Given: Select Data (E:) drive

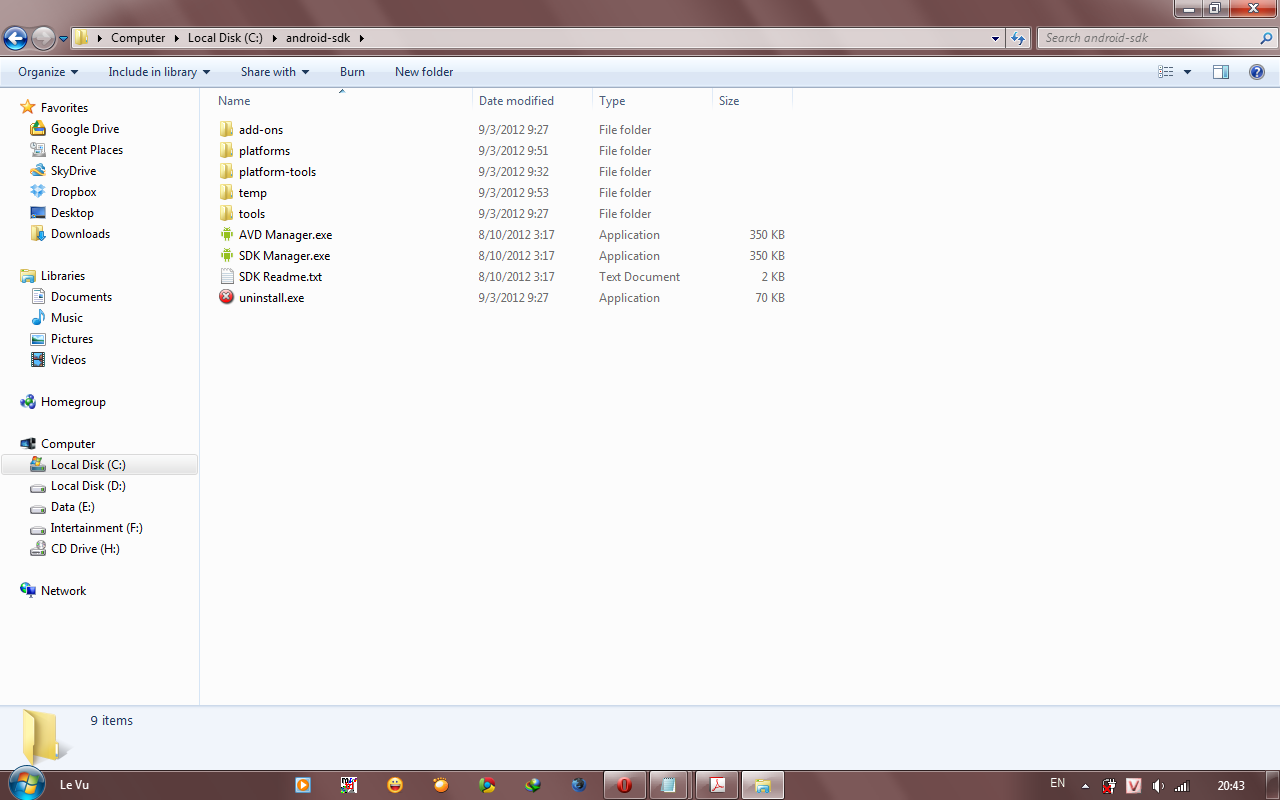Looking at the screenshot, I should coord(73,507).
